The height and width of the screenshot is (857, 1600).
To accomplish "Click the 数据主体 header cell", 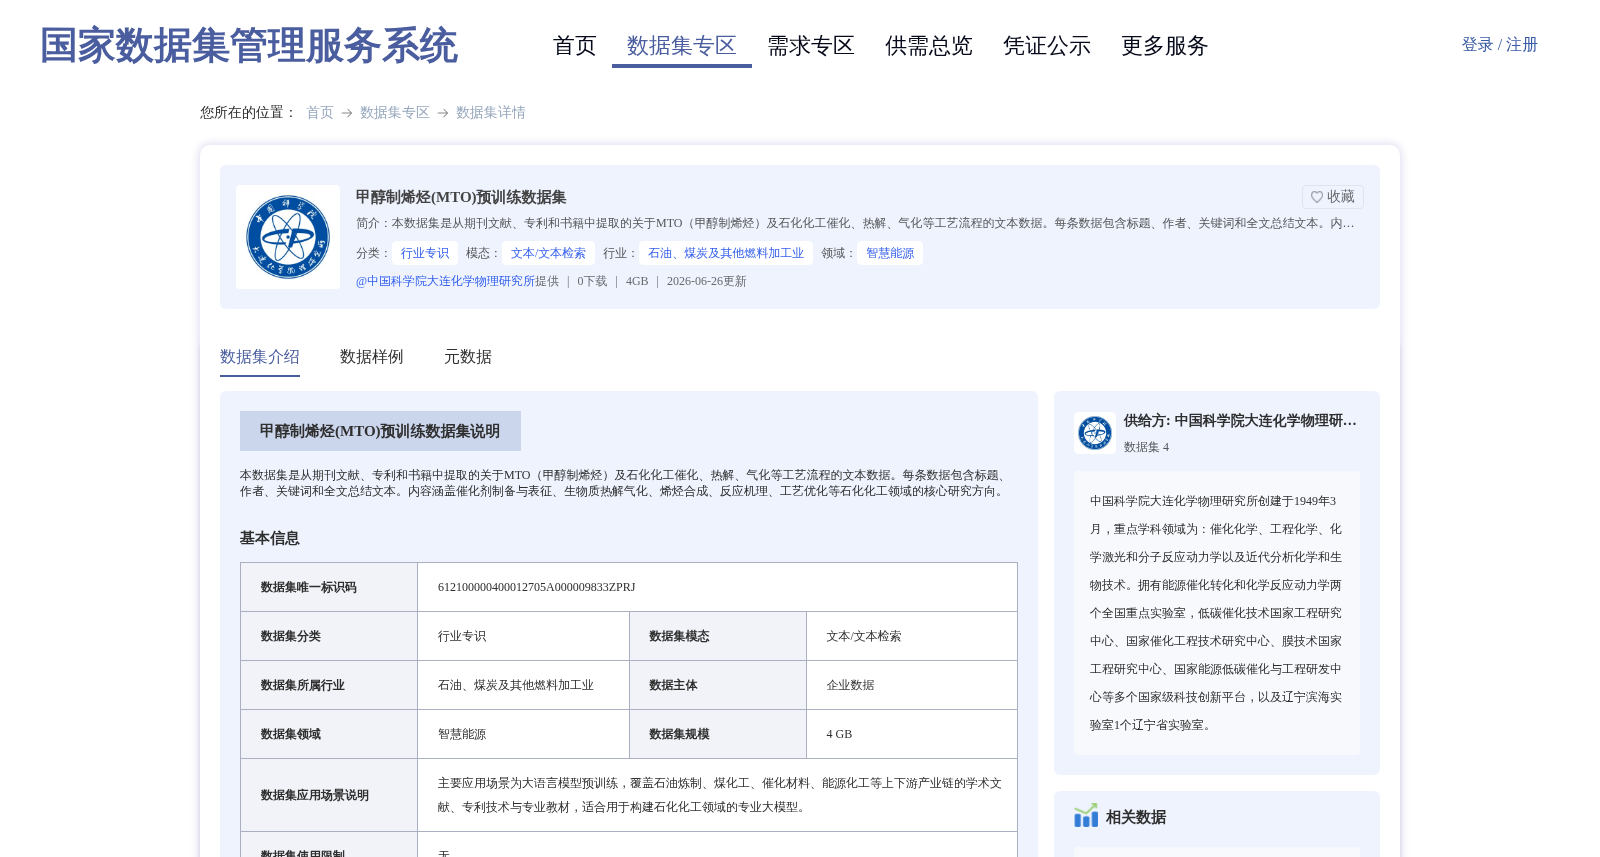I will (x=718, y=685).
